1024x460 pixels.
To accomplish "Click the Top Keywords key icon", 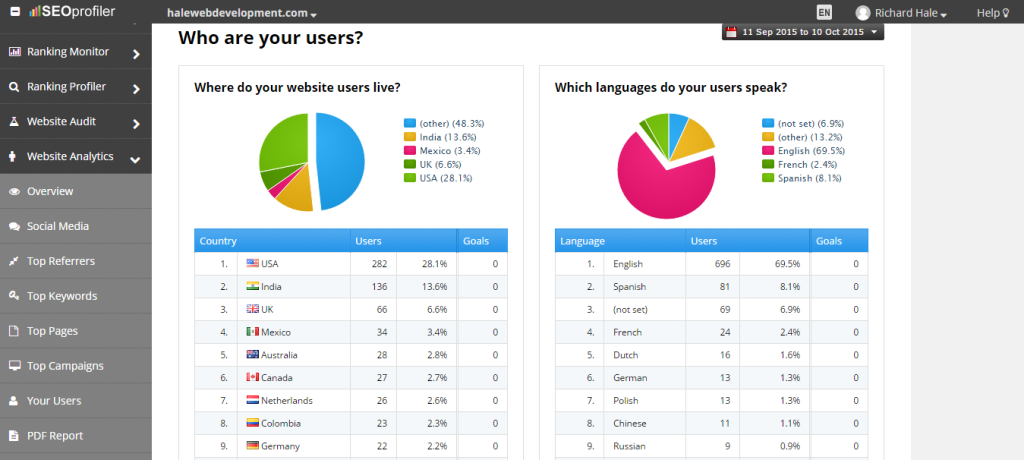I will click(14, 296).
